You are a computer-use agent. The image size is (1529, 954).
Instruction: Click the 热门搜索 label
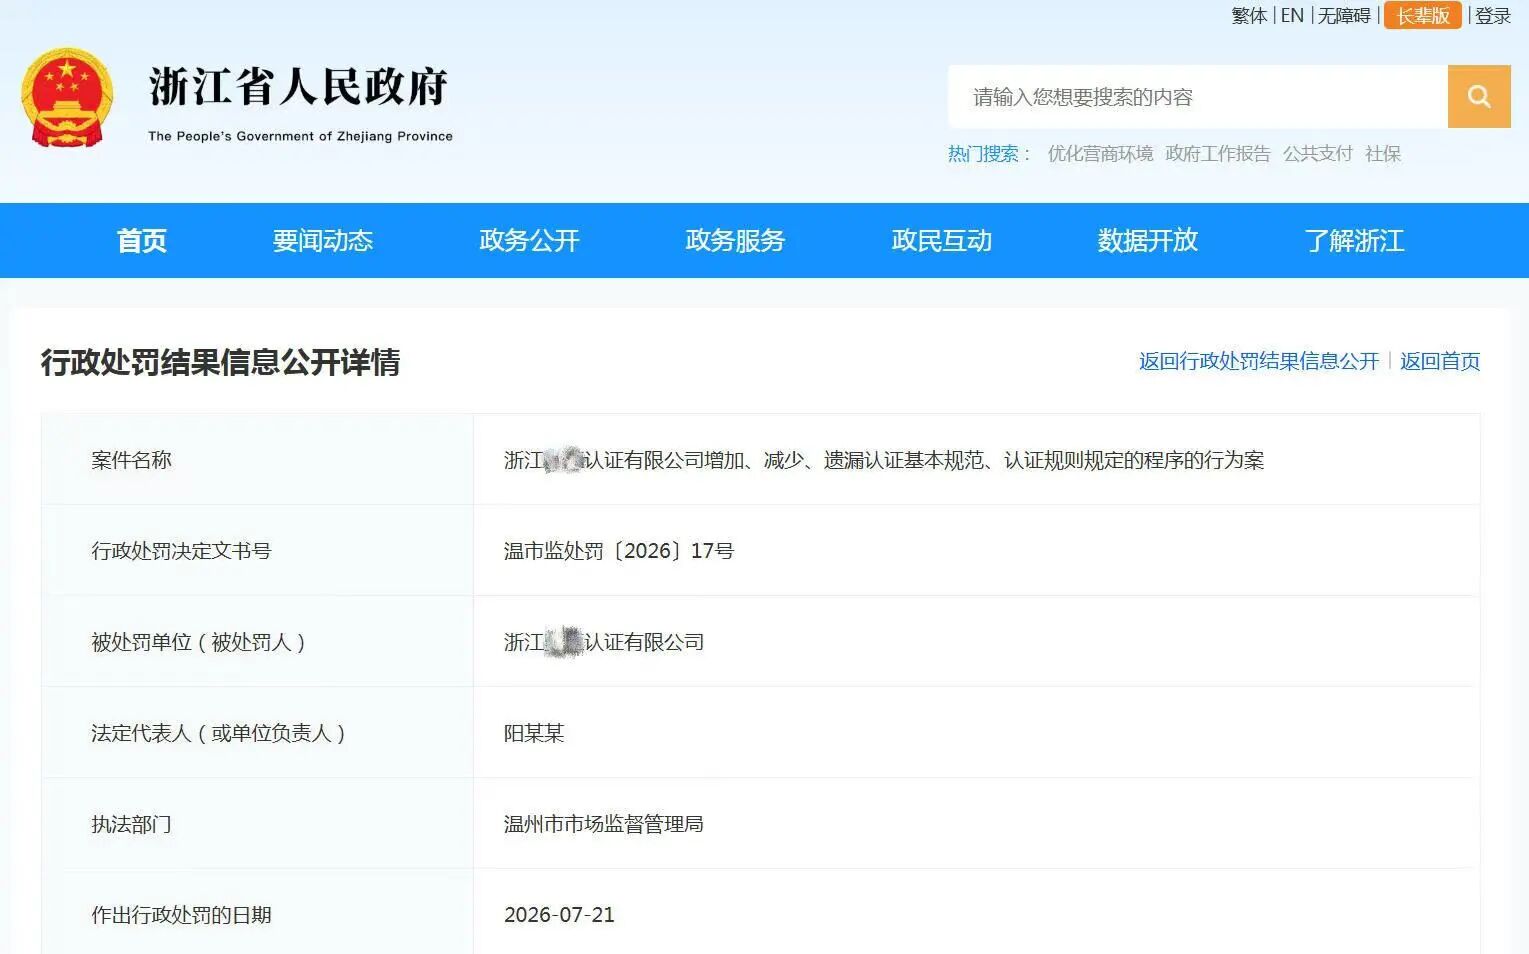click(988, 154)
